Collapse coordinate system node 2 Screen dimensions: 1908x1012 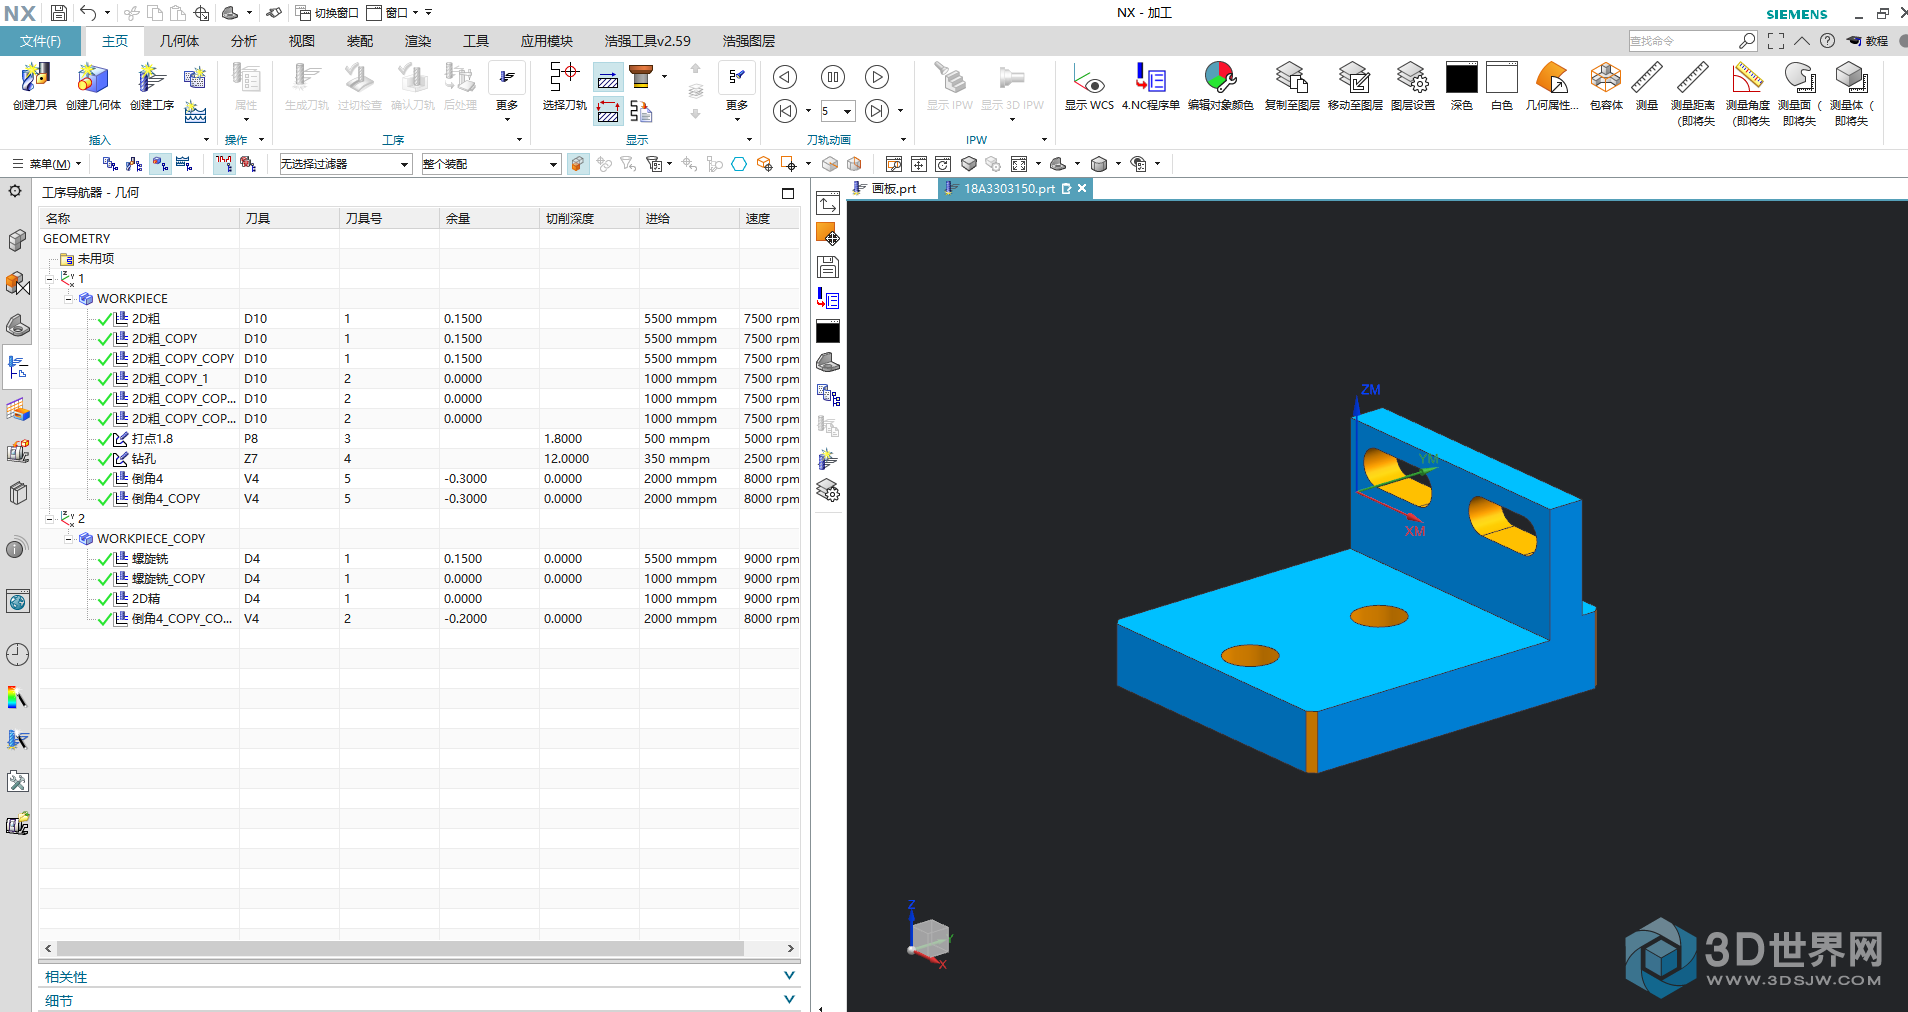coord(50,519)
